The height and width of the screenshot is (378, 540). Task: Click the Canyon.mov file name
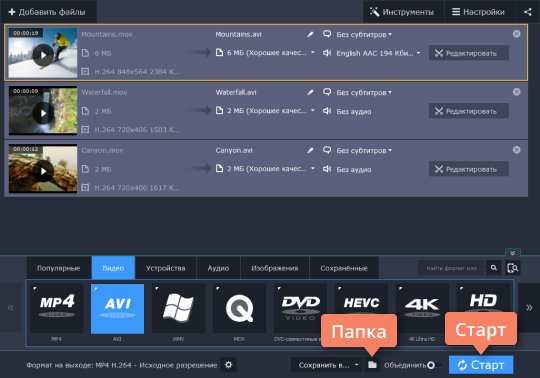tap(102, 150)
